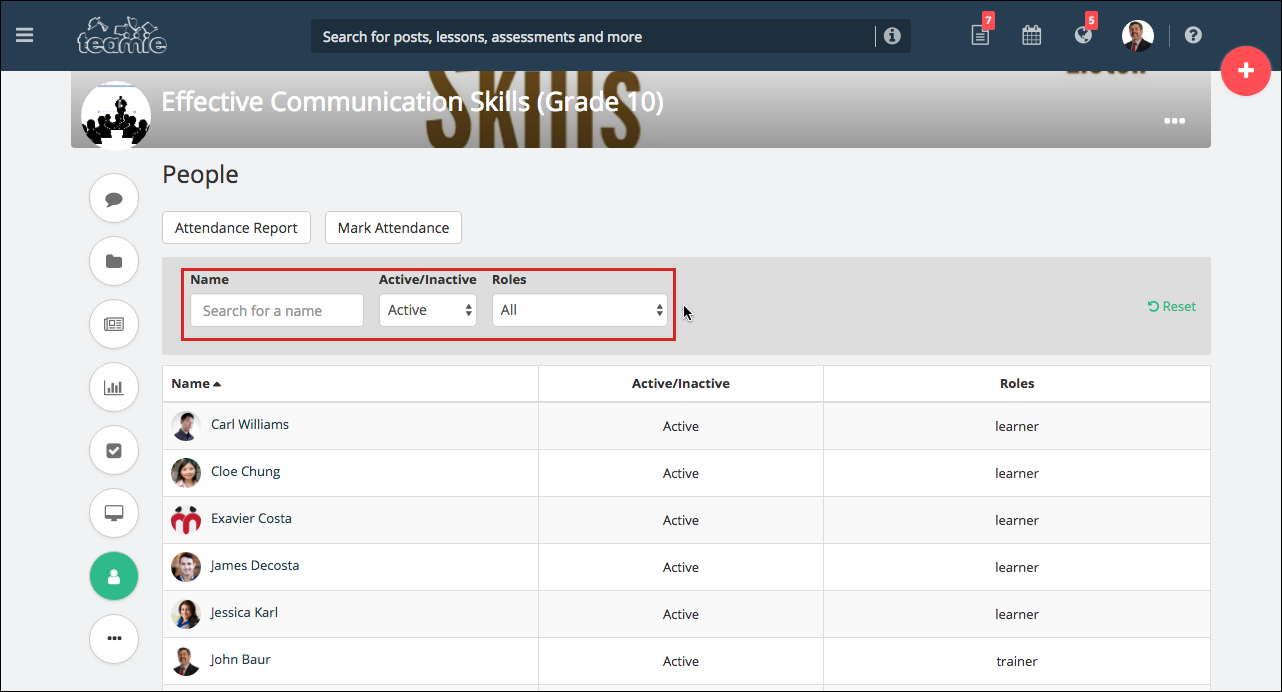Click the classroom title Effective Communication Skills
The height and width of the screenshot is (692, 1282).
[x=412, y=102]
